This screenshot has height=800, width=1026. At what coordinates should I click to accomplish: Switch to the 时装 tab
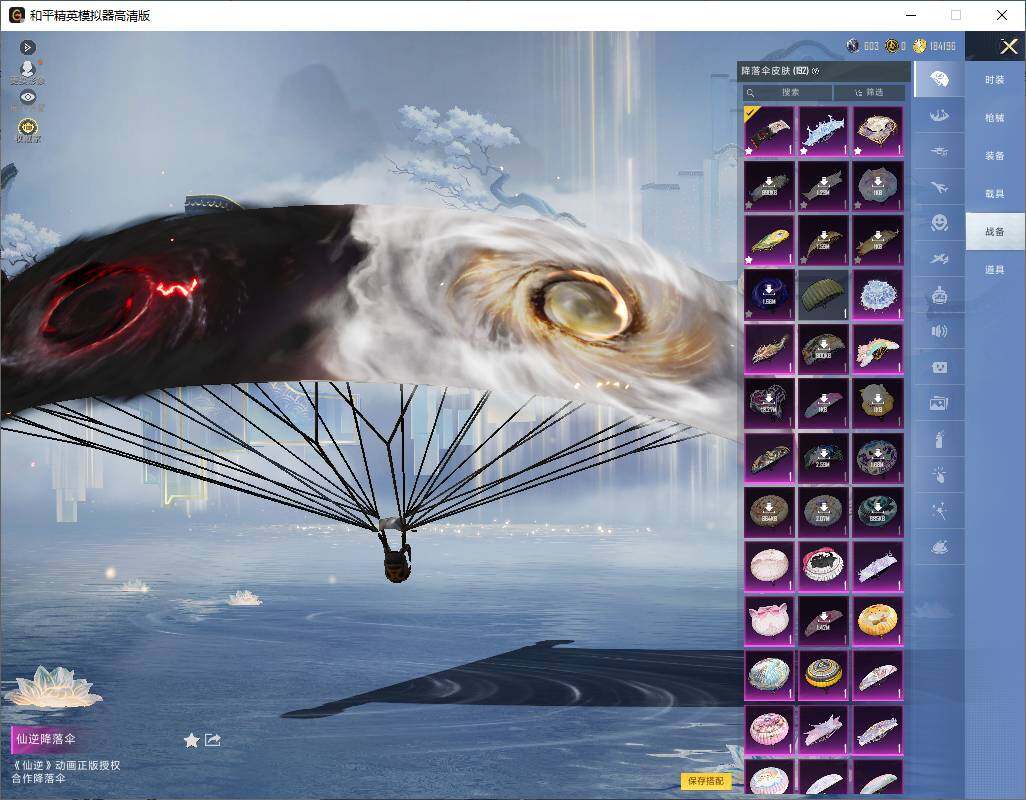[x=995, y=80]
